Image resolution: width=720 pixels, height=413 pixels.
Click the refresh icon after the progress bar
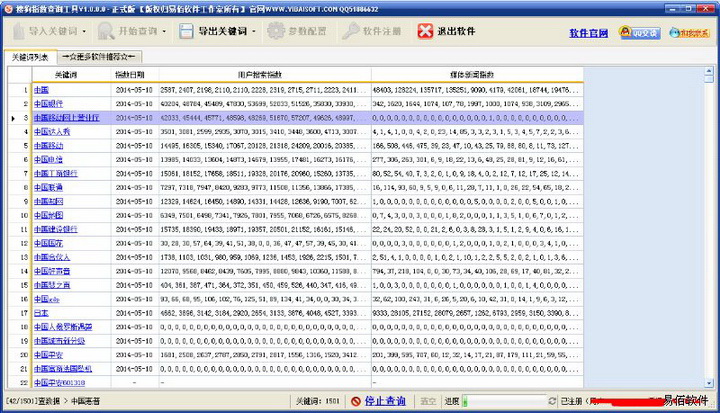point(552,401)
